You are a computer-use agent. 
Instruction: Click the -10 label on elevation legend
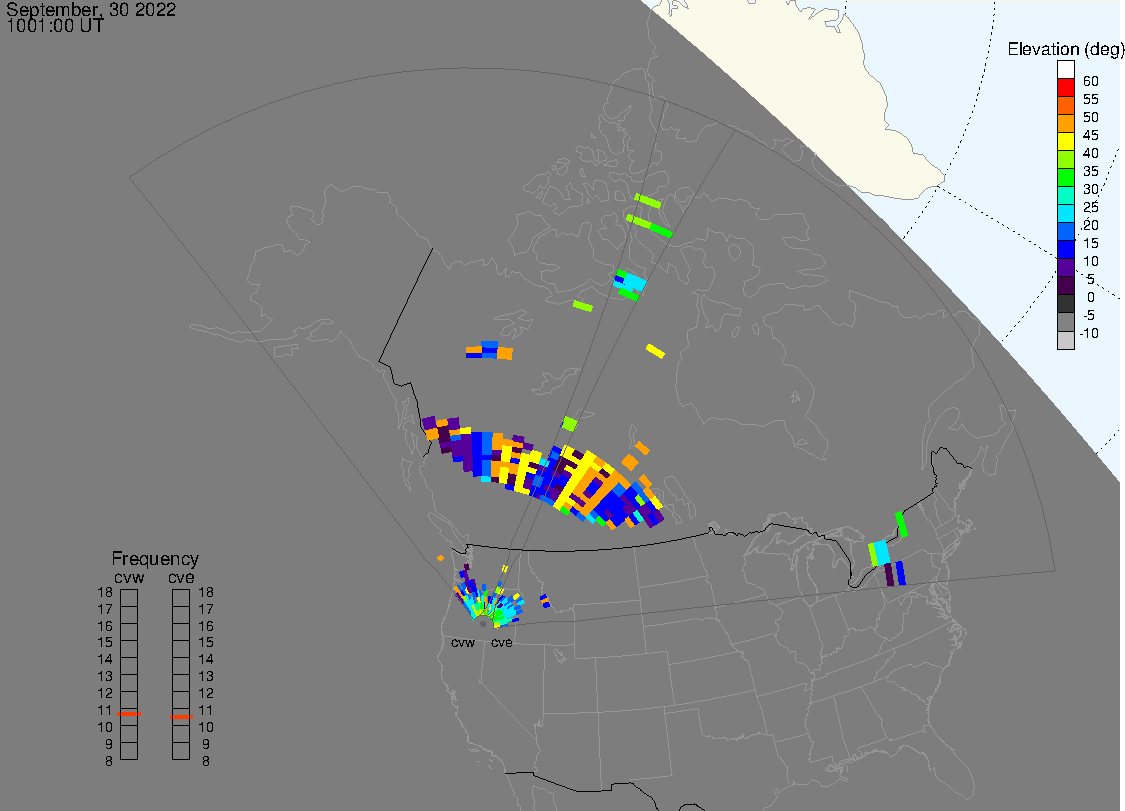1089,333
